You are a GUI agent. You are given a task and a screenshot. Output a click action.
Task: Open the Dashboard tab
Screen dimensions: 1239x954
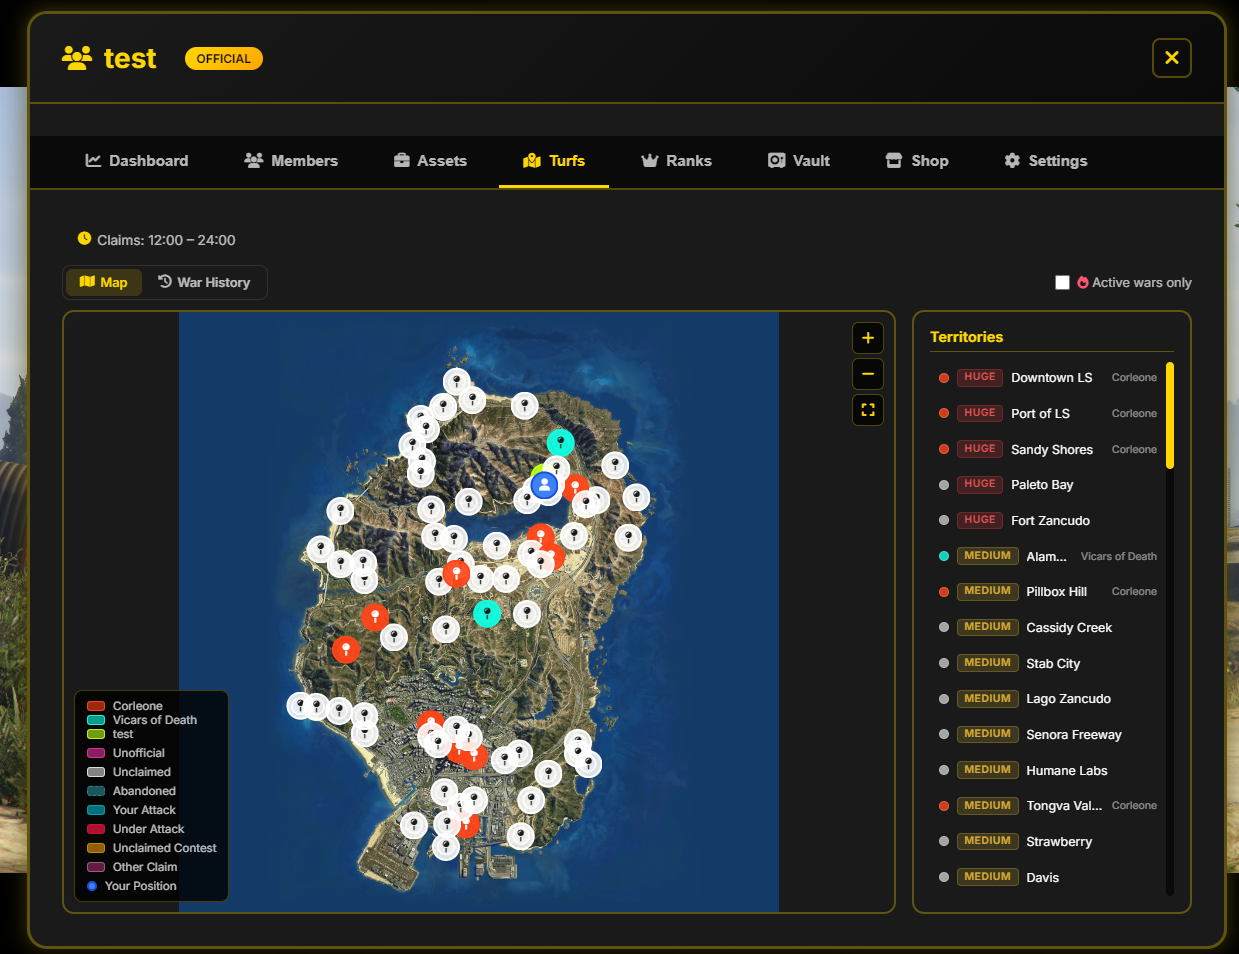pyautogui.click(x=137, y=161)
